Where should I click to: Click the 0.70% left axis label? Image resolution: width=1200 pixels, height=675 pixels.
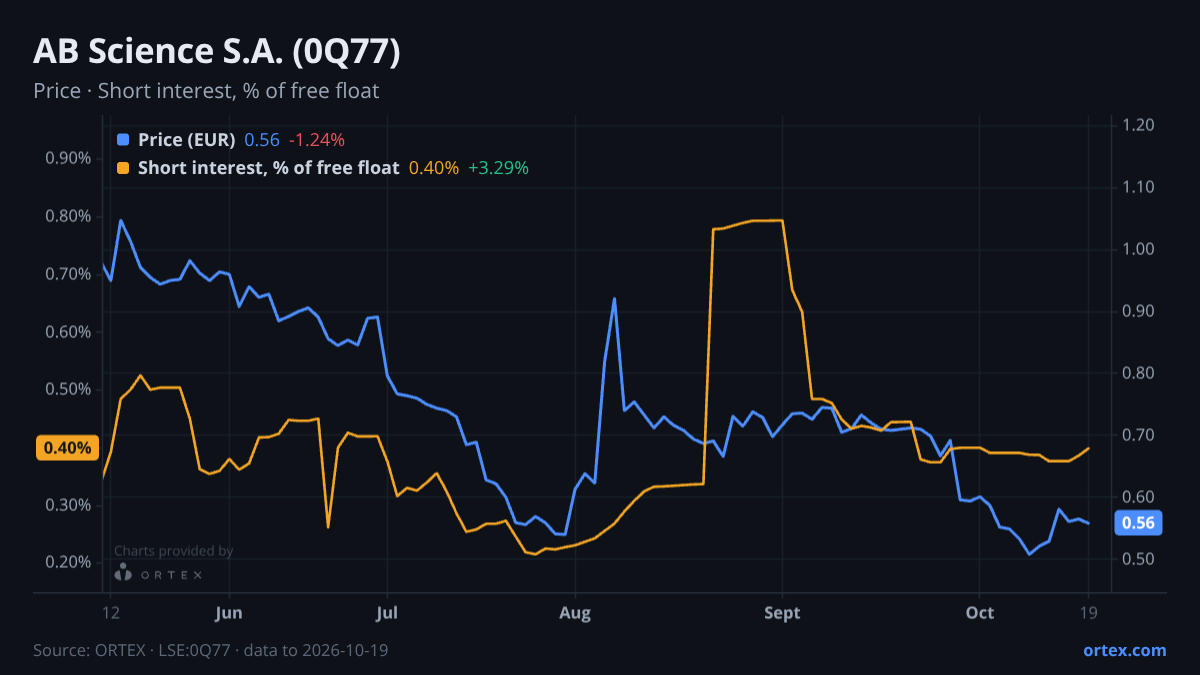point(69,274)
